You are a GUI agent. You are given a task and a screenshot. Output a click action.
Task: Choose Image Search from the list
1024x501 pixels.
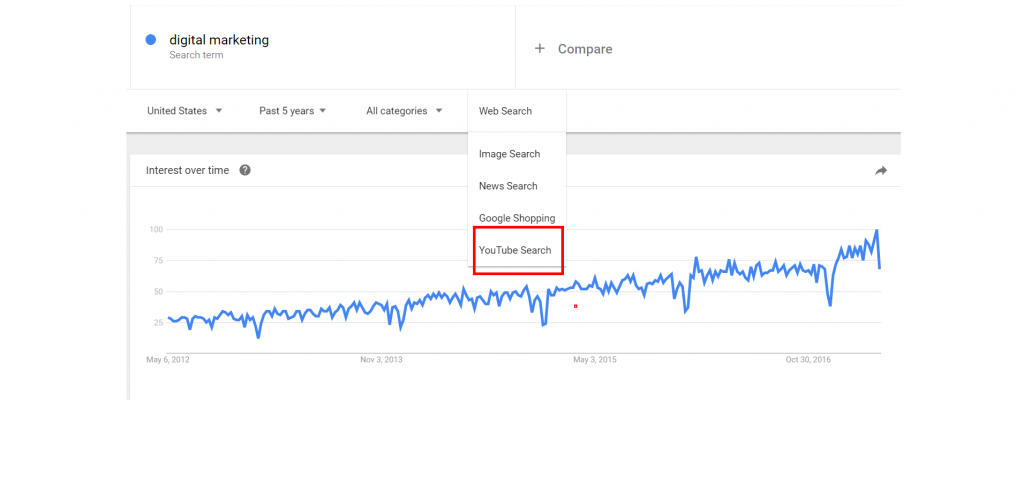pyautogui.click(x=509, y=154)
